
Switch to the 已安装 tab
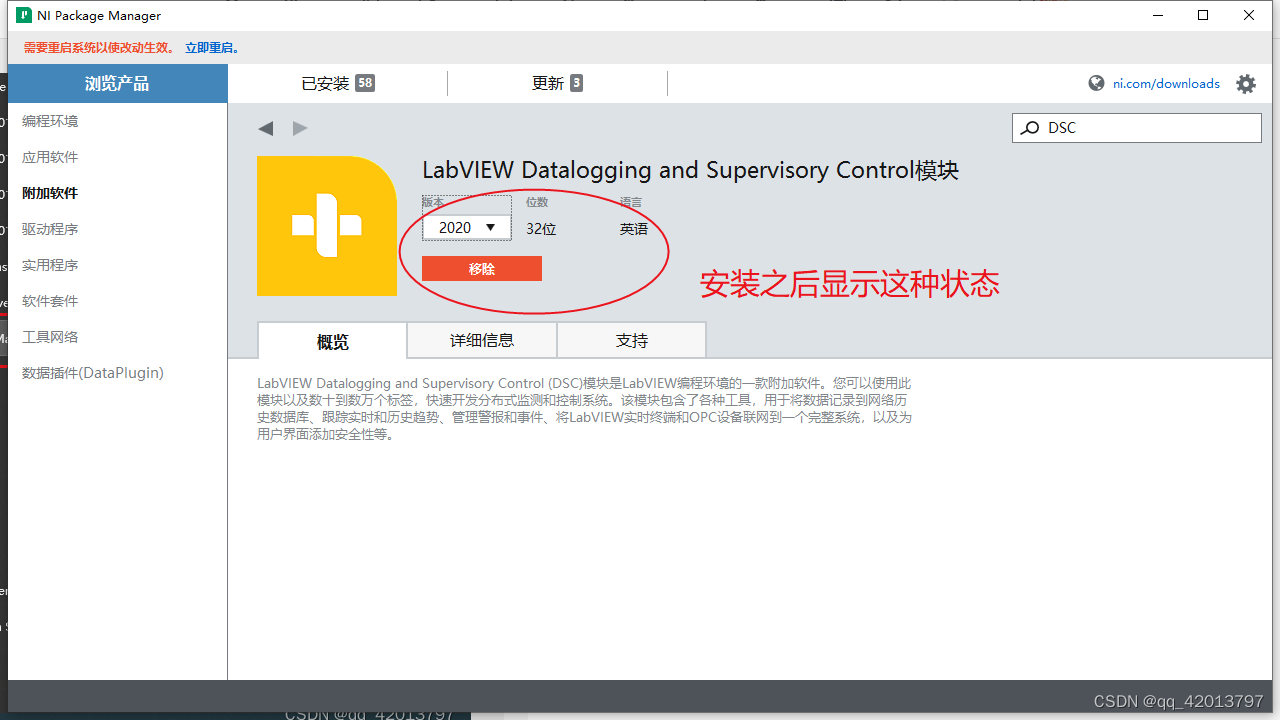[x=337, y=83]
